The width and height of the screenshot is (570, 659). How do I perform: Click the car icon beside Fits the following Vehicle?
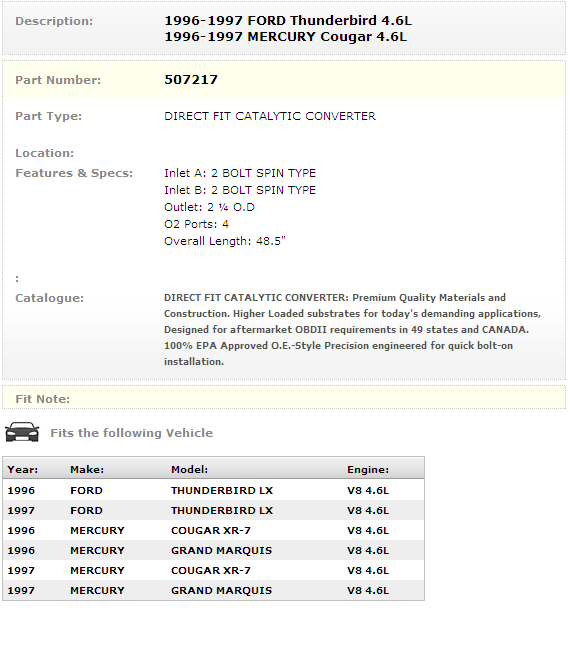(22, 432)
